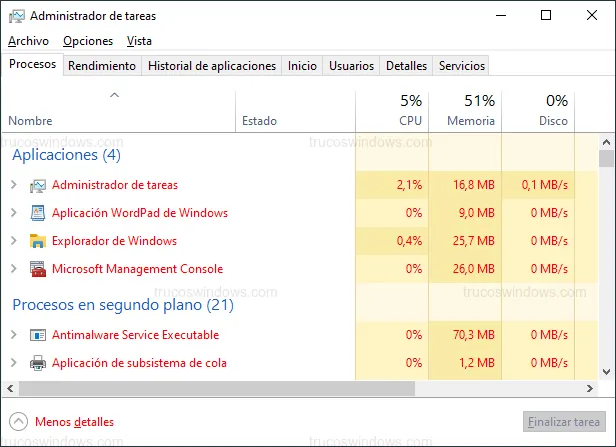Screen dimensions: 616x447
Task: Click the Menos detalles link
Action: pos(74,422)
